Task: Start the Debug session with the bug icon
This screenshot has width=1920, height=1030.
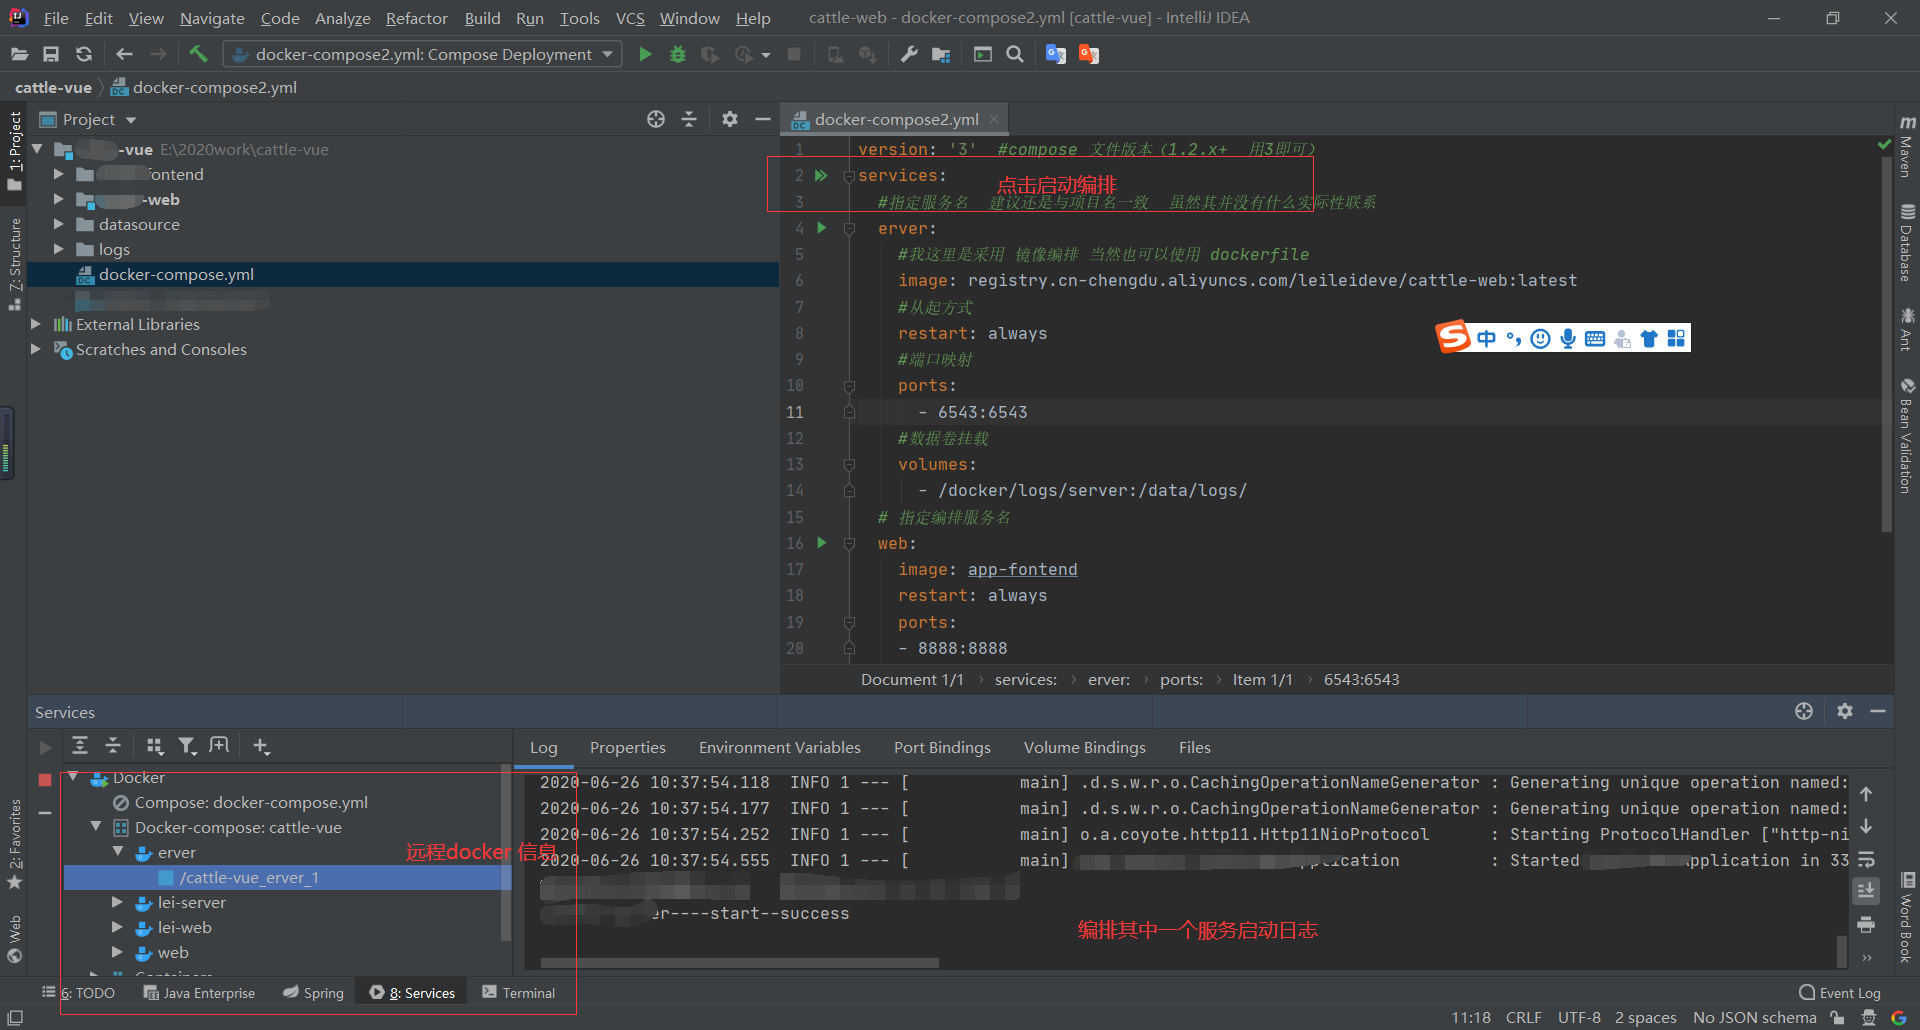Action: 678,54
